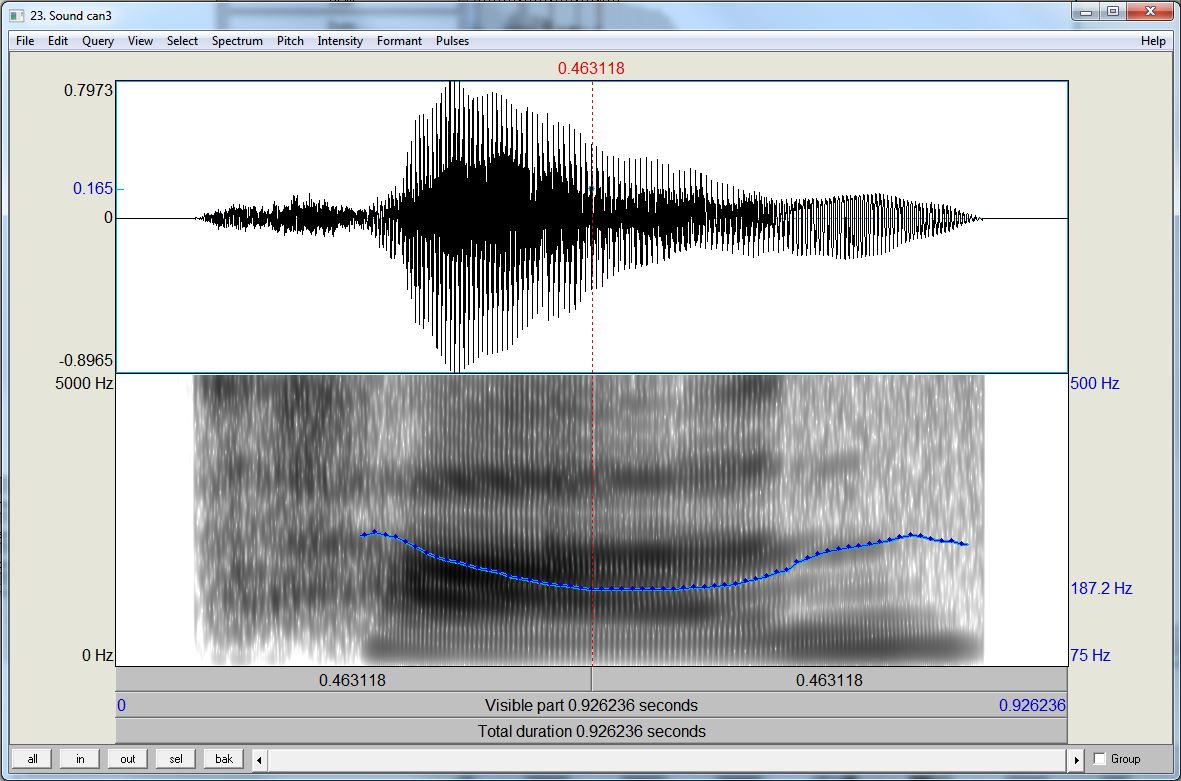The image size is (1181, 781).
Task: Open the Spectrum menu
Action: [x=237, y=41]
